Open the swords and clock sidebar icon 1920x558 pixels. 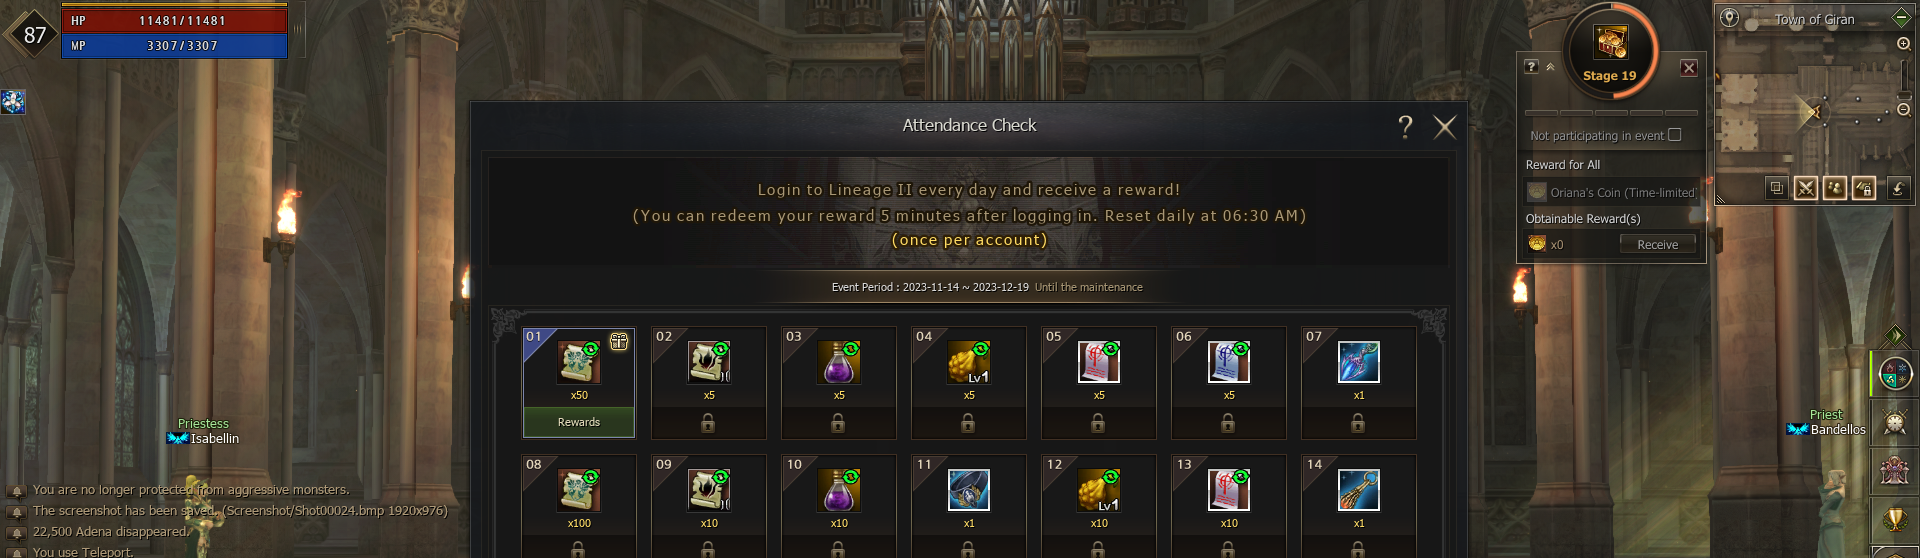[1894, 422]
